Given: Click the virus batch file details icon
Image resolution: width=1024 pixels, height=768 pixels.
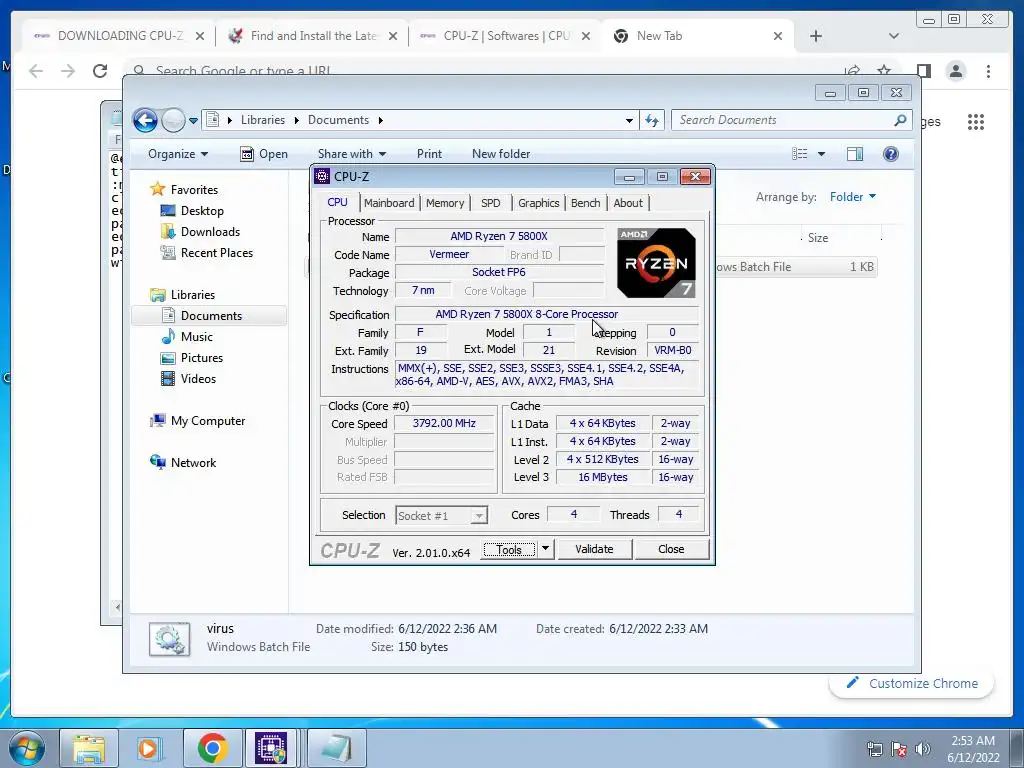Looking at the screenshot, I should click(x=169, y=638).
